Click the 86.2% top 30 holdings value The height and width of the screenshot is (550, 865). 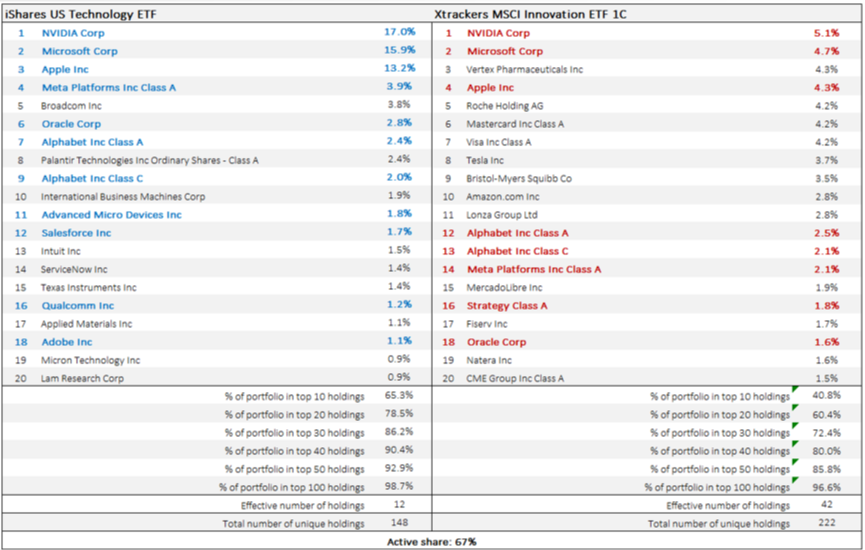399,432
